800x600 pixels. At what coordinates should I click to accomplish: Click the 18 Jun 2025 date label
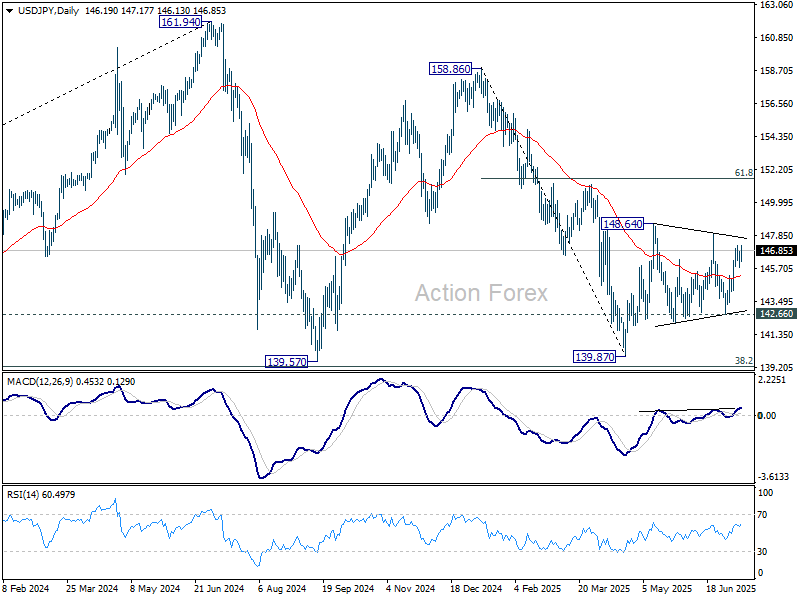(x=731, y=588)
